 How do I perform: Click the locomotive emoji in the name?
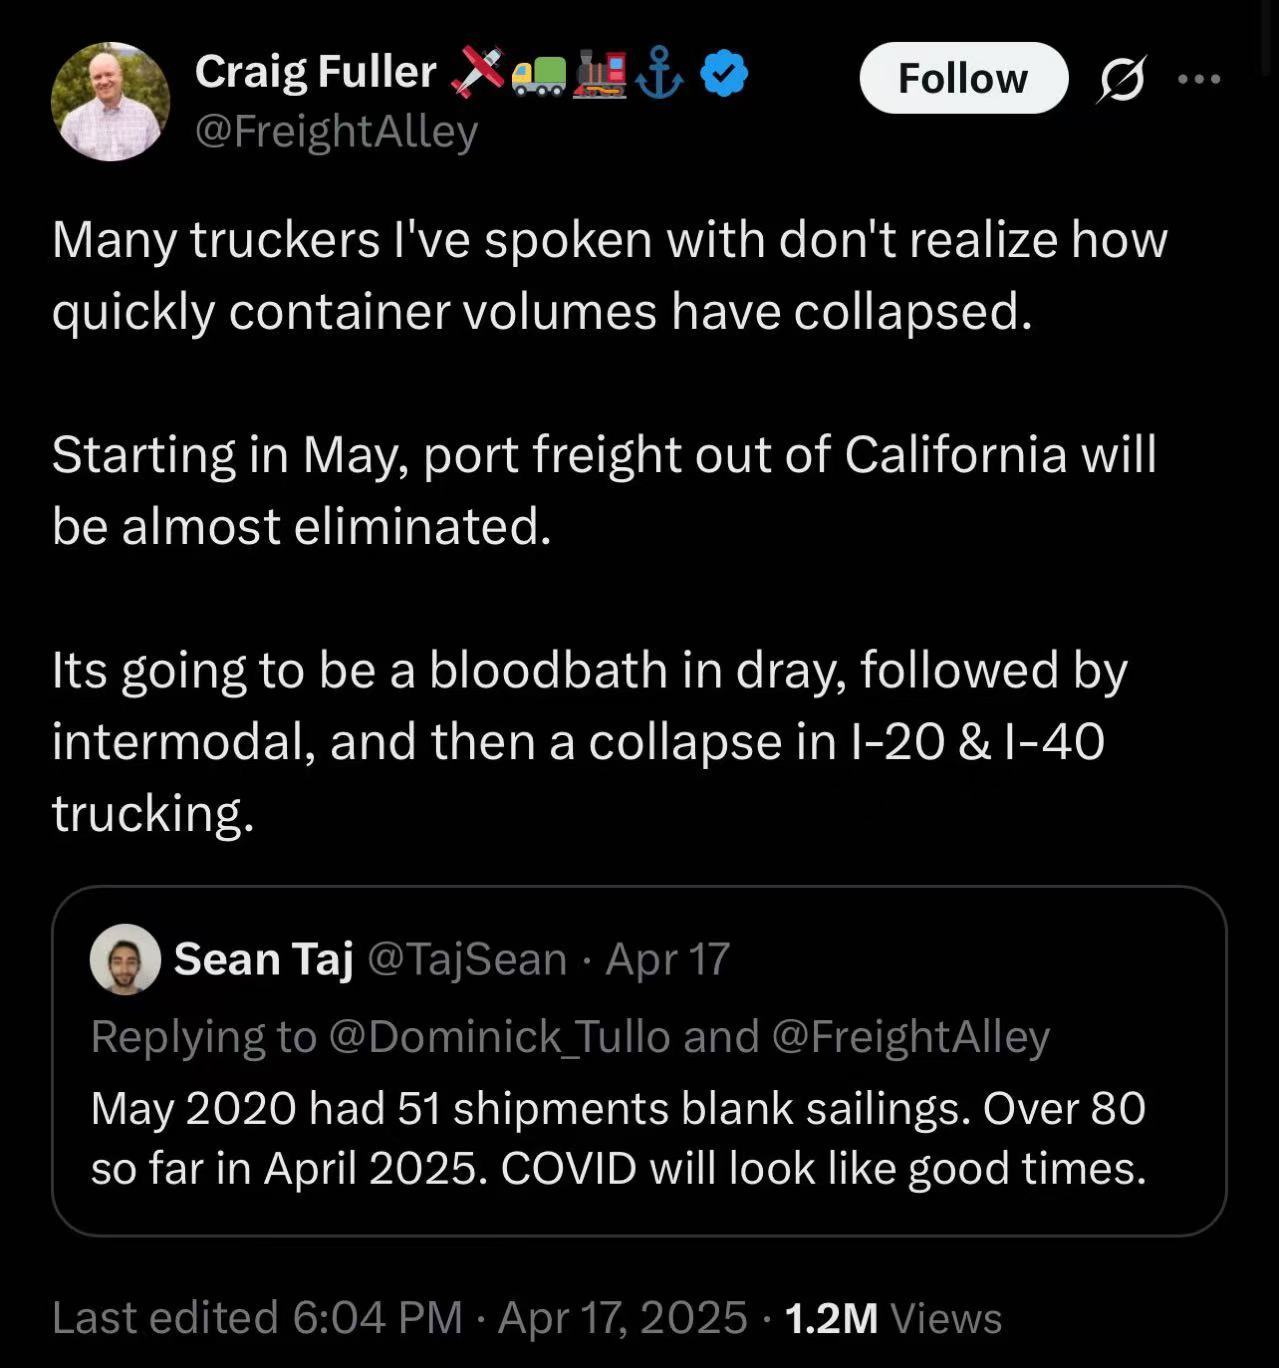(599, 75)
